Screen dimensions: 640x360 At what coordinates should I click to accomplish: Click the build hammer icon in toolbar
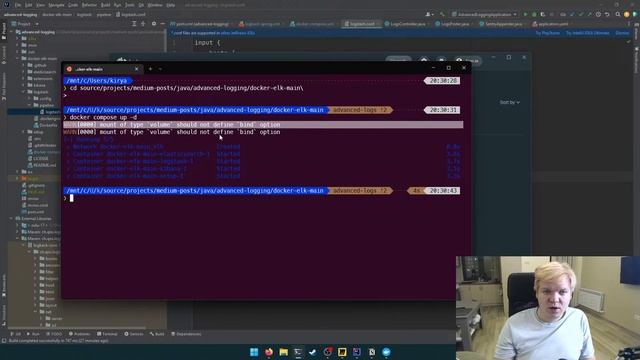pyautogui.click(x=442, y=14)
